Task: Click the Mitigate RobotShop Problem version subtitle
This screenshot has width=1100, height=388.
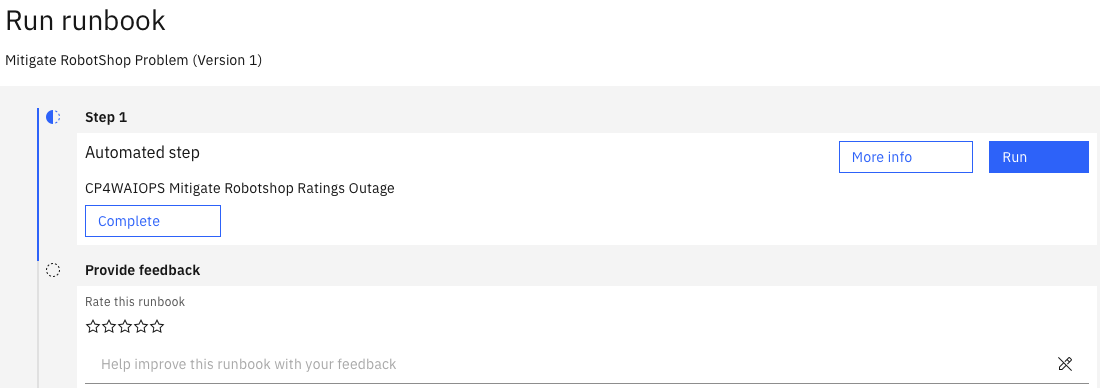Action: pos(133,60)
